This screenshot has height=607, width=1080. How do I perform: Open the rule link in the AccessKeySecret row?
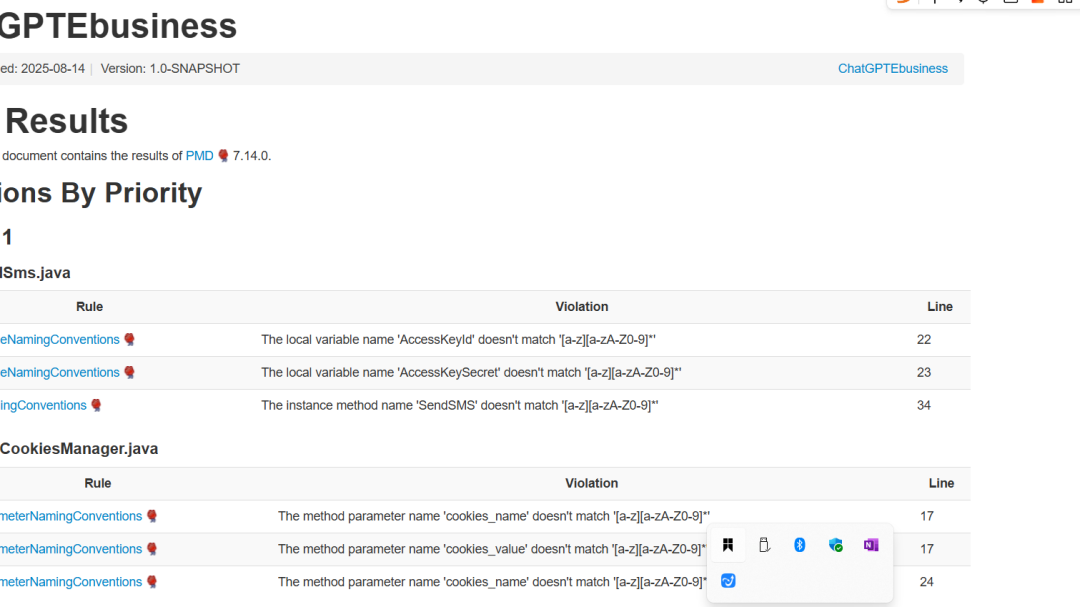tap(60, 372)
